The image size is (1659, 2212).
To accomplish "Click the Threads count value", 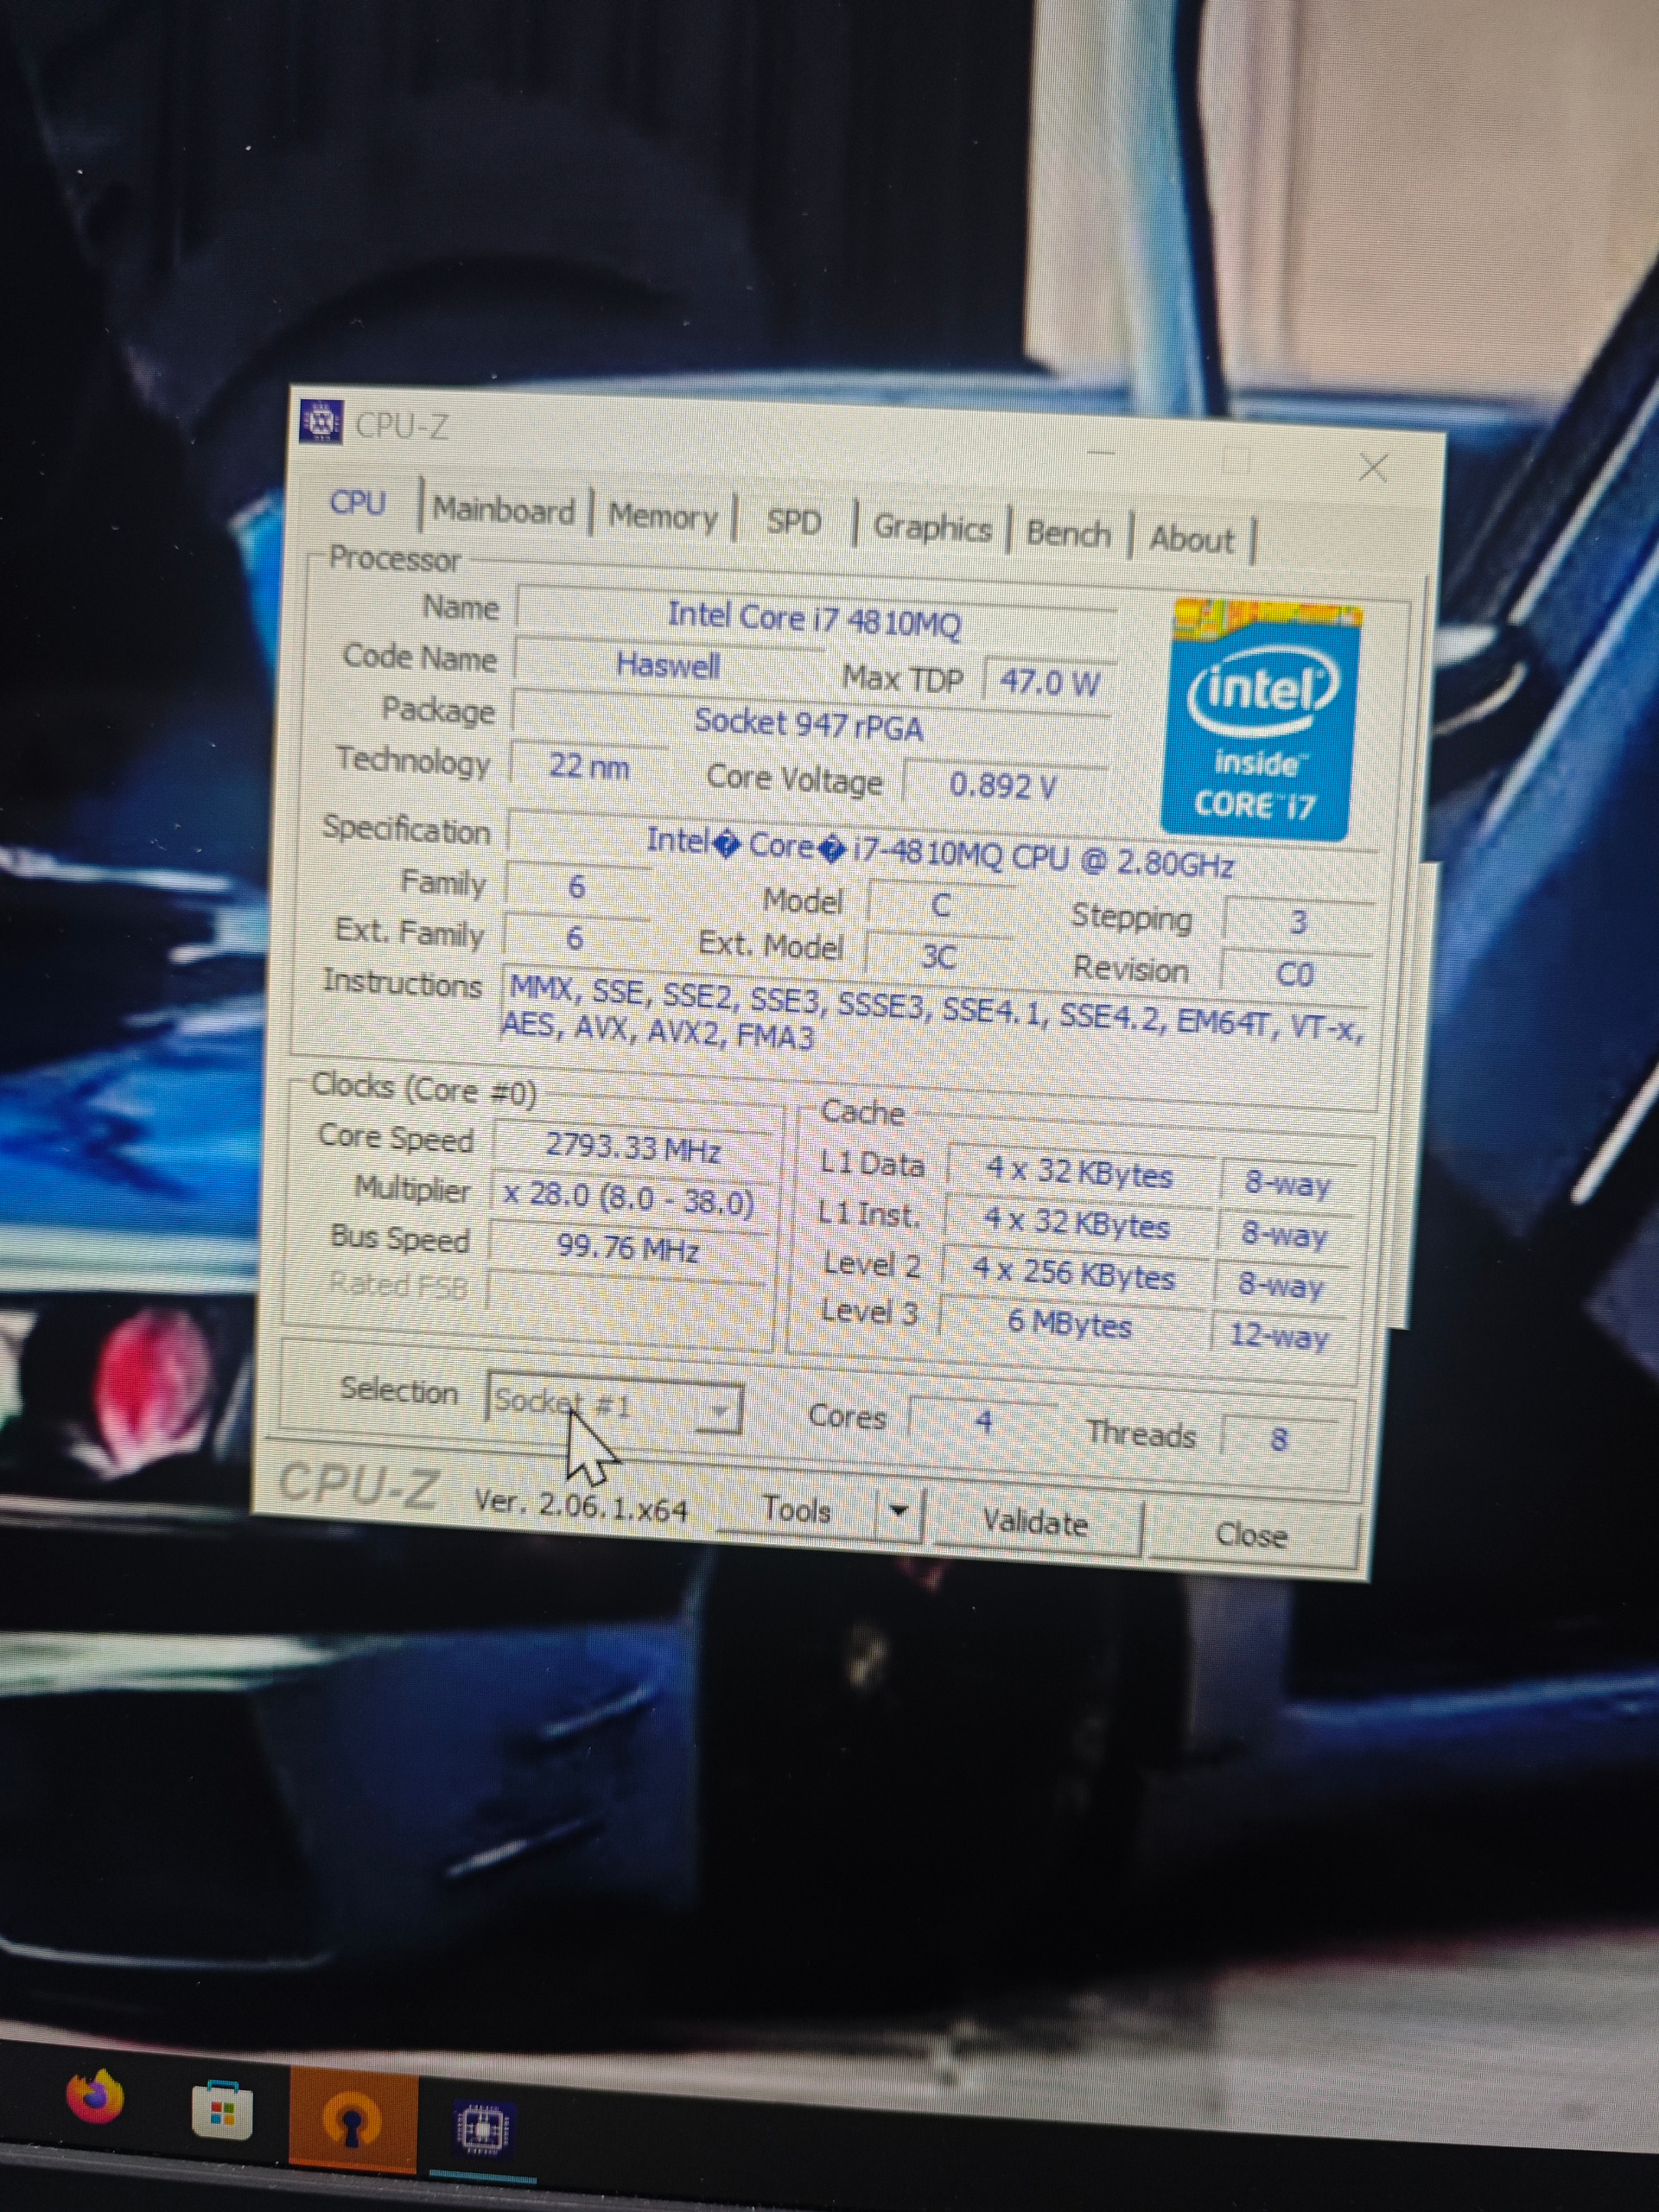I will point(1279,1439).
